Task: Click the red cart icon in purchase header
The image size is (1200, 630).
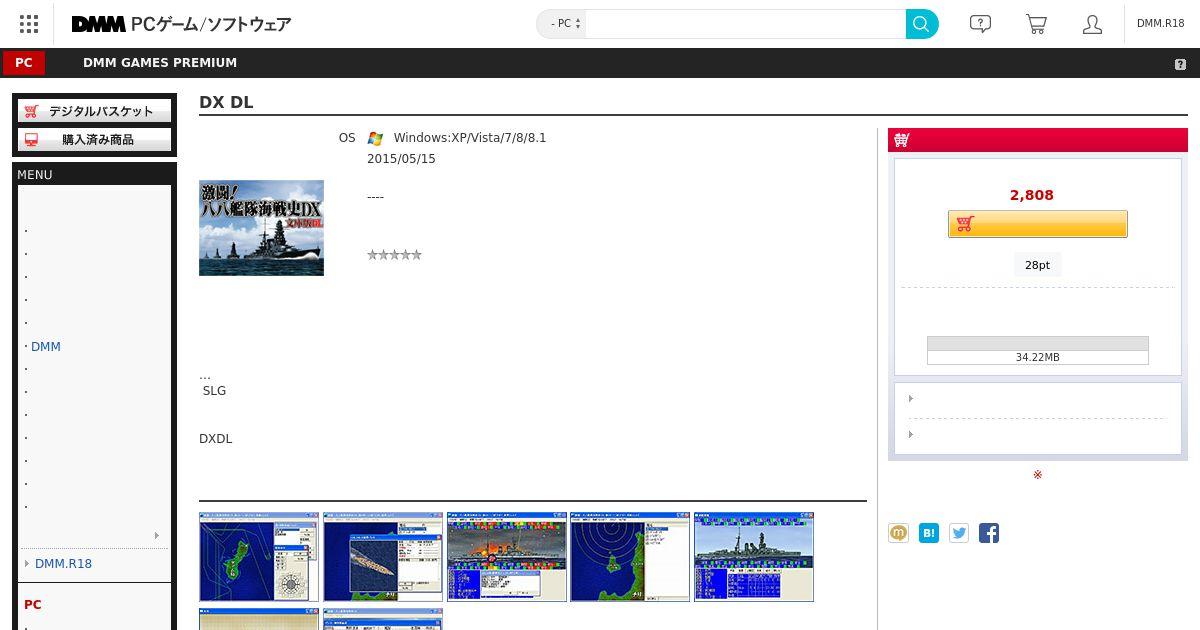Action: click(901, 140)
